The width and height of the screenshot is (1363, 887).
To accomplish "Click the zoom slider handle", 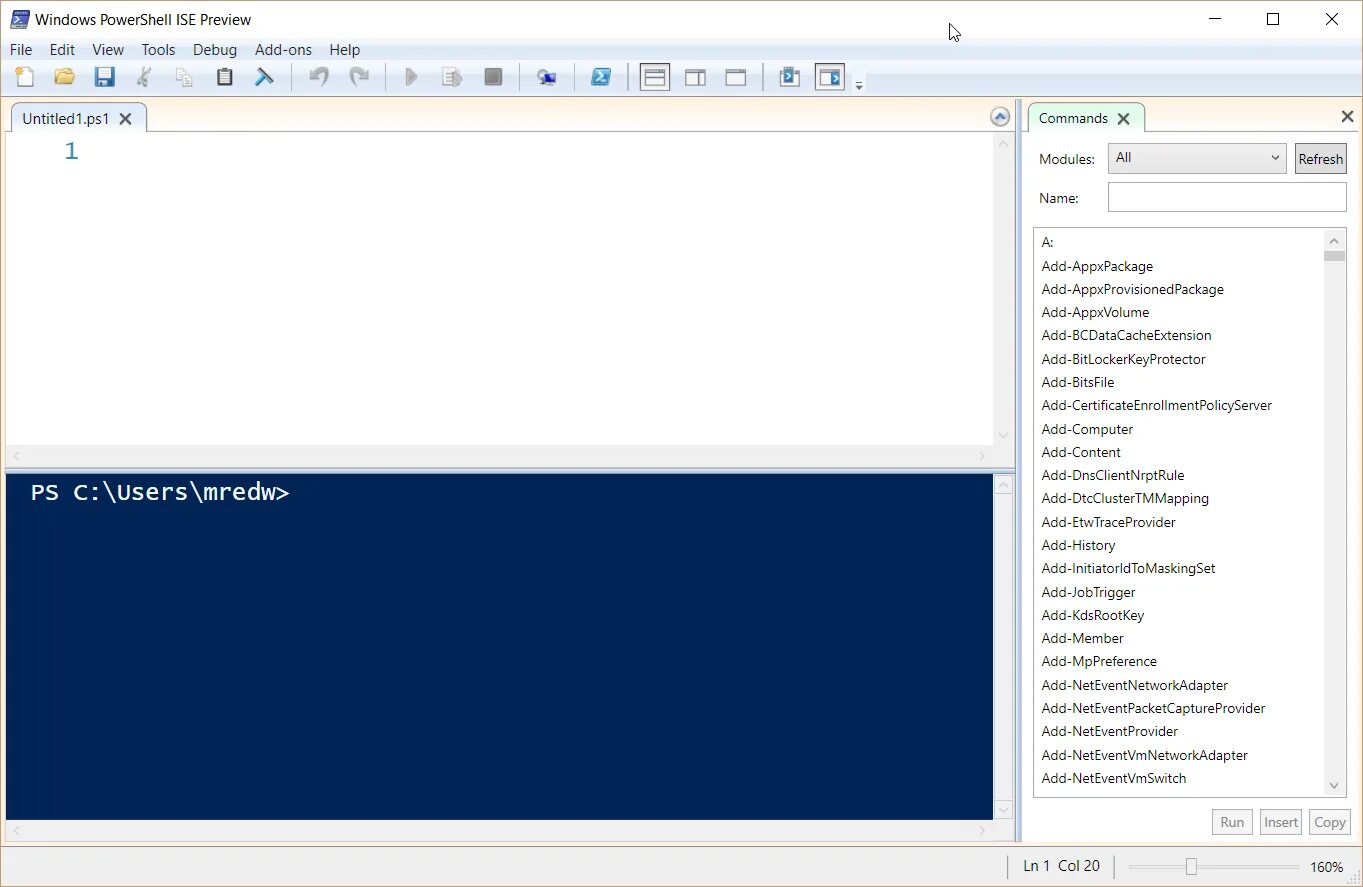I will coord(1191,866).
